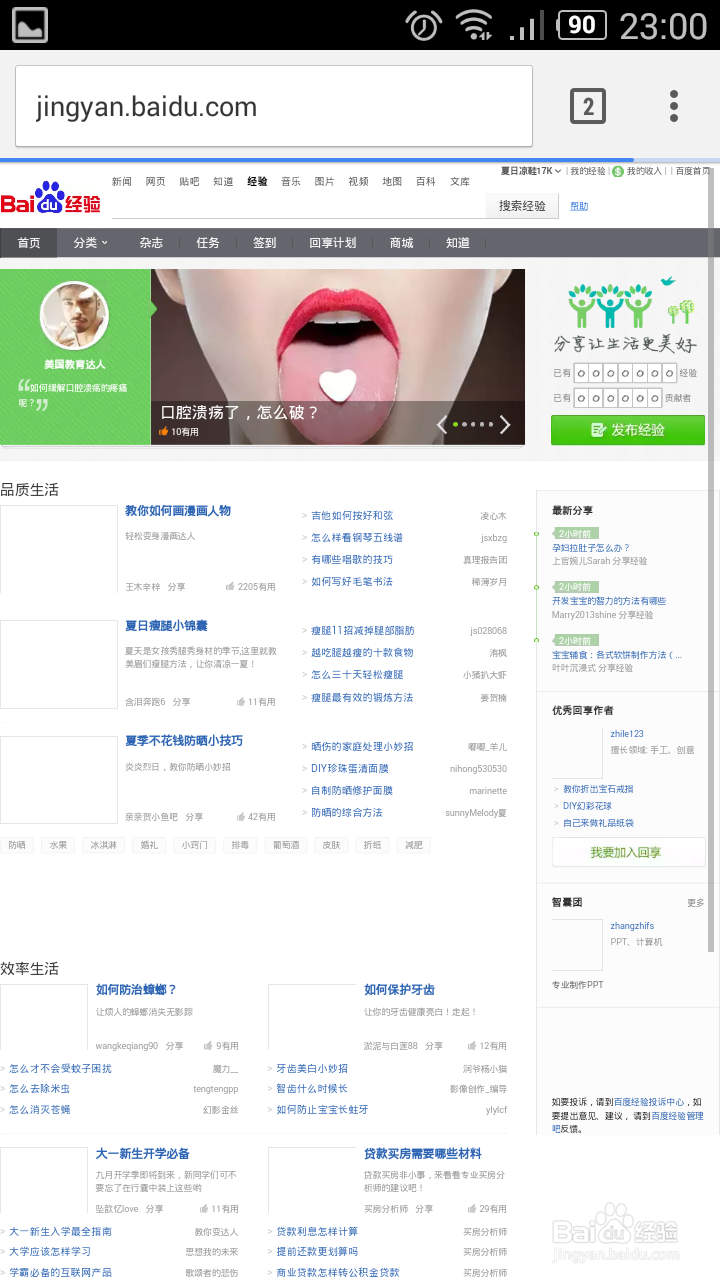This screenshot has width=720, height=1280.
Task: Click the 新闻 top link
Action: pos(122,182)
